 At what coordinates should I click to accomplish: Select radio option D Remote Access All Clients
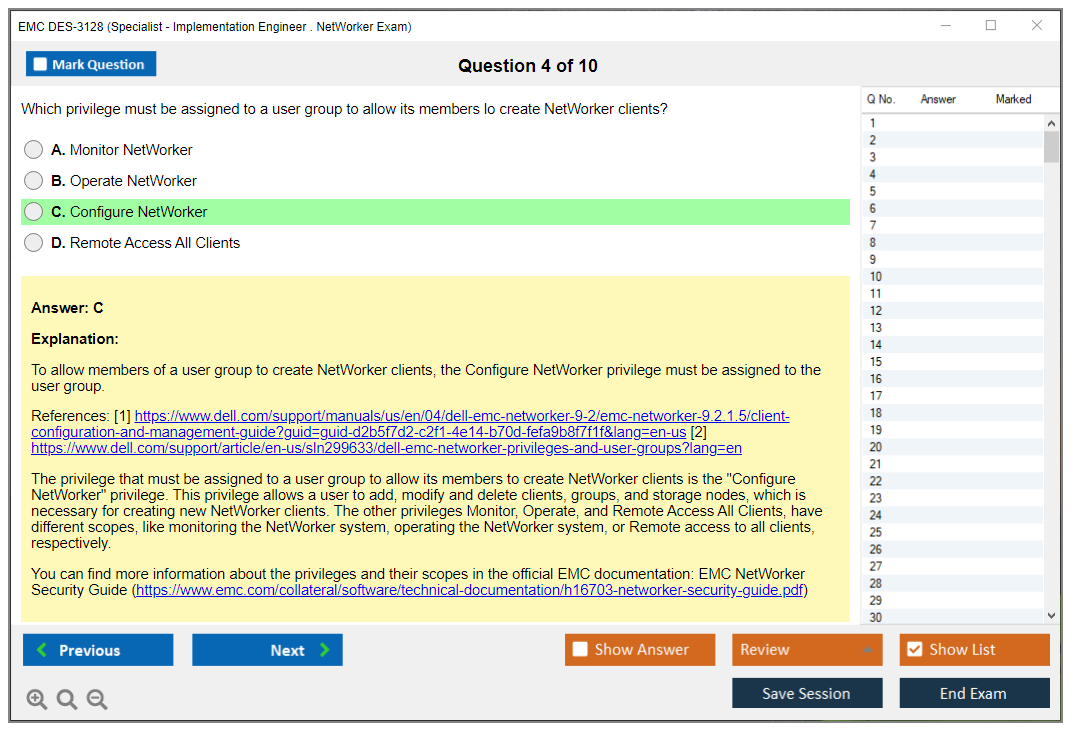[x=34, y=243]
